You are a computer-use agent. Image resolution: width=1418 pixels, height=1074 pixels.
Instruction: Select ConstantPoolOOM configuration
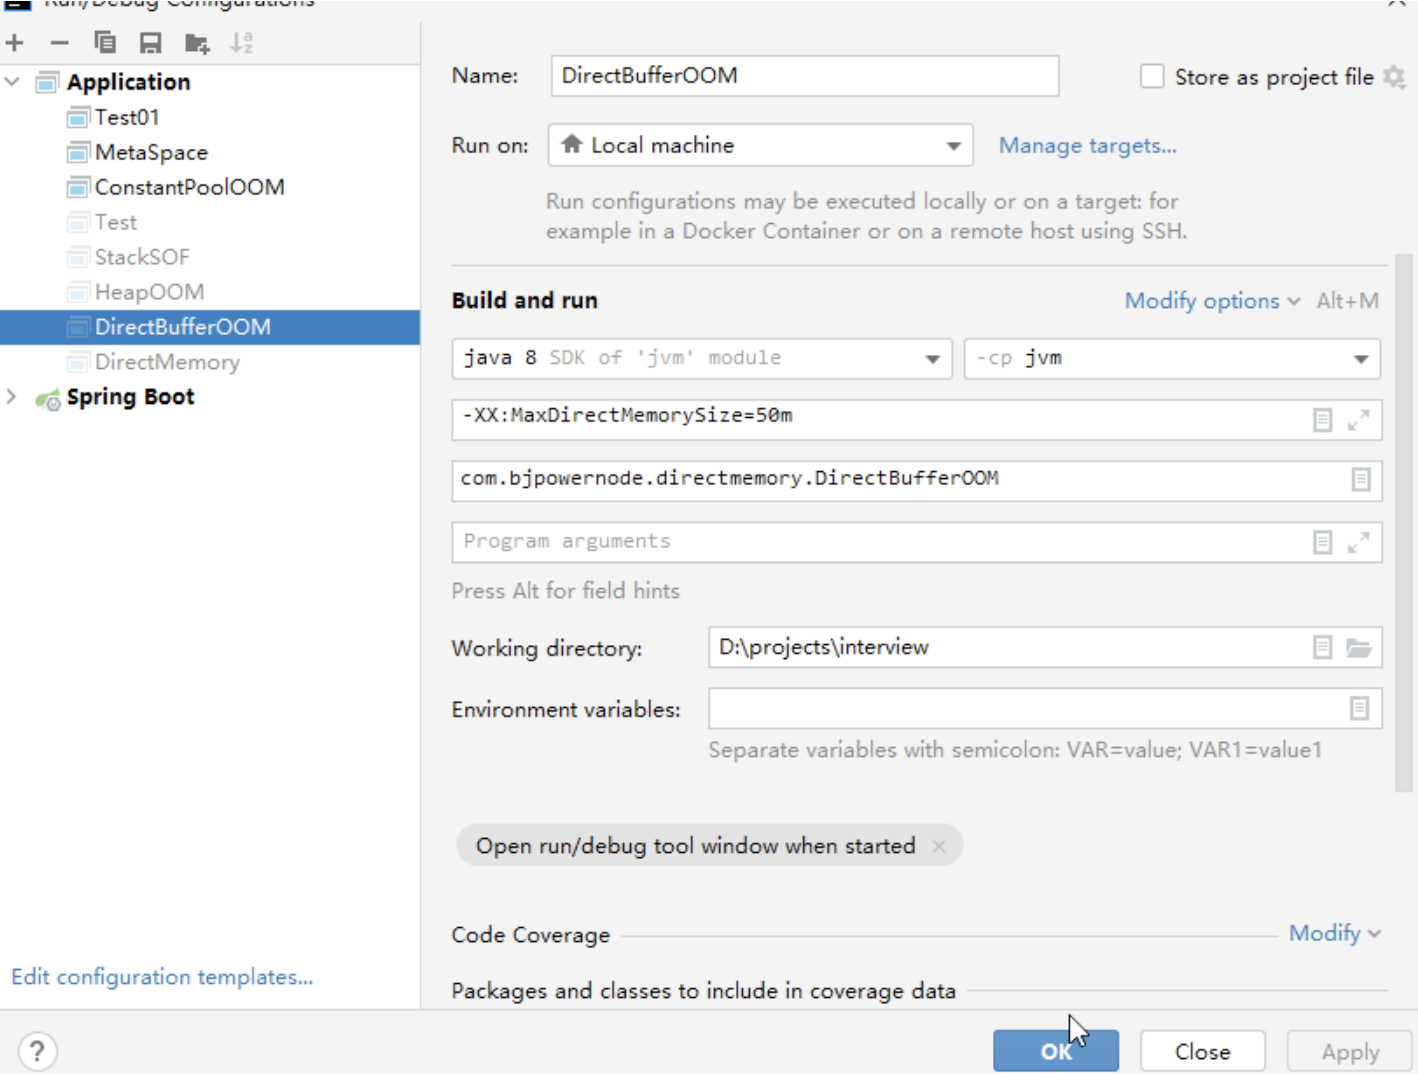(189, 187)
